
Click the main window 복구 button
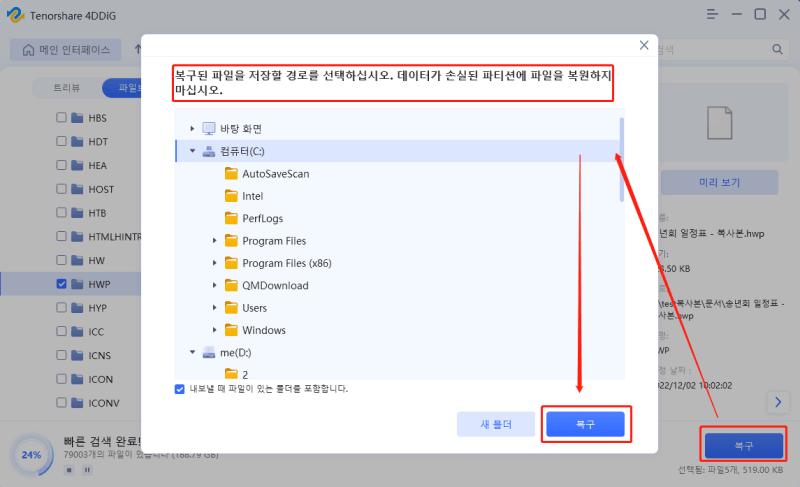point(744,446)
